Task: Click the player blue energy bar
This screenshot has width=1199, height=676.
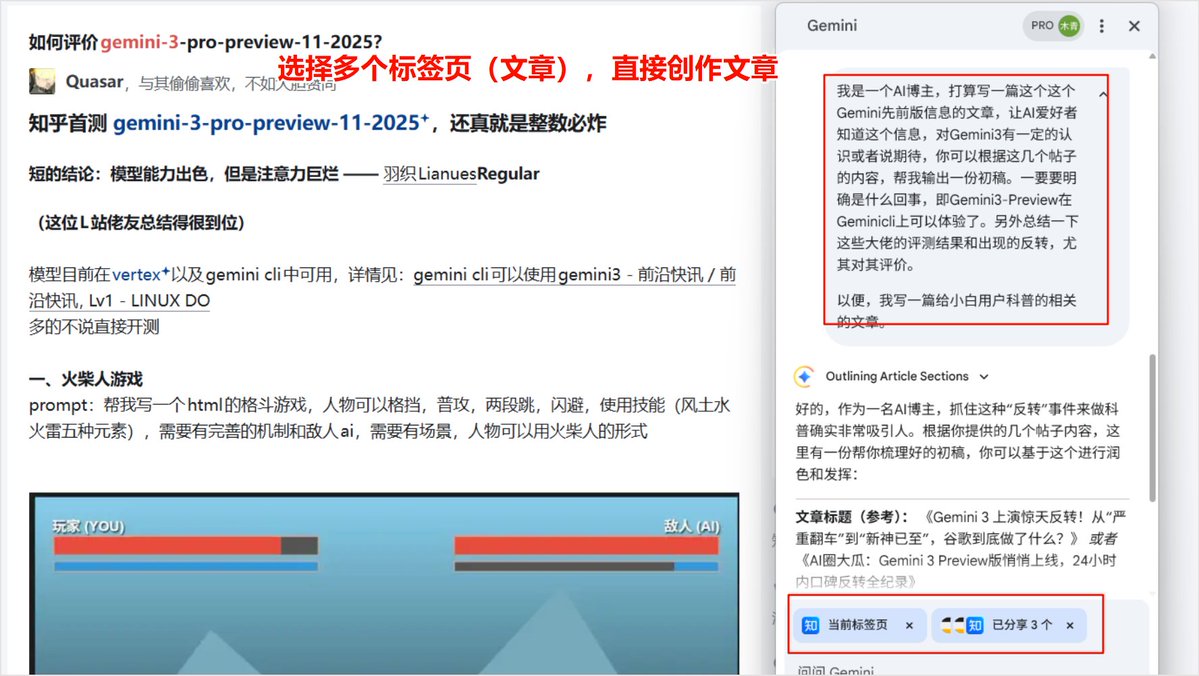Action: click(x=186, y=567)
